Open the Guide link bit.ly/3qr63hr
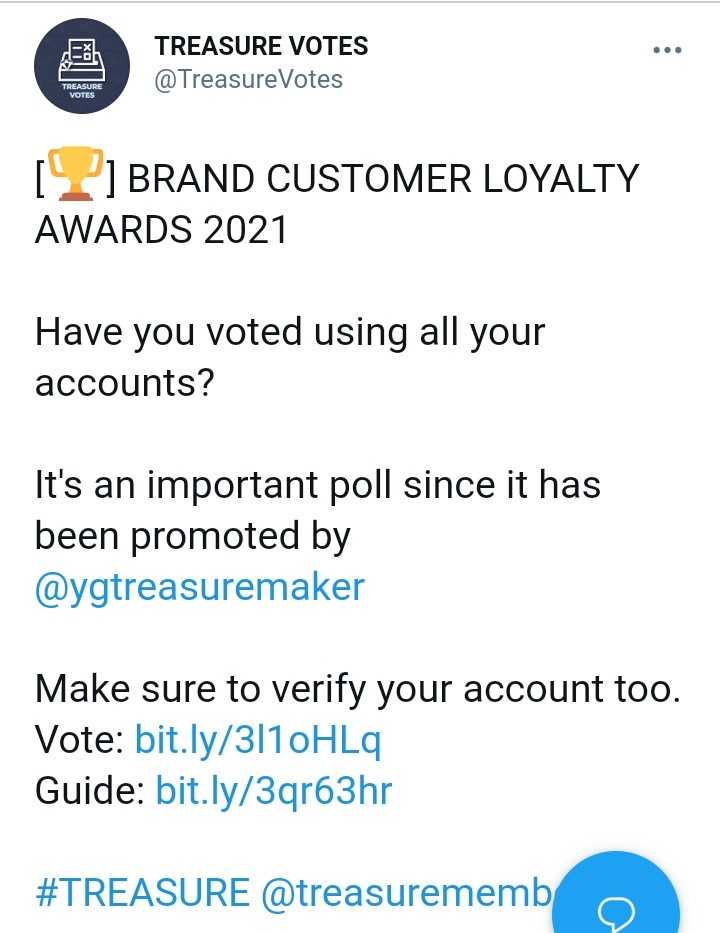Screen dimensions: 720x933 point(274,791)
